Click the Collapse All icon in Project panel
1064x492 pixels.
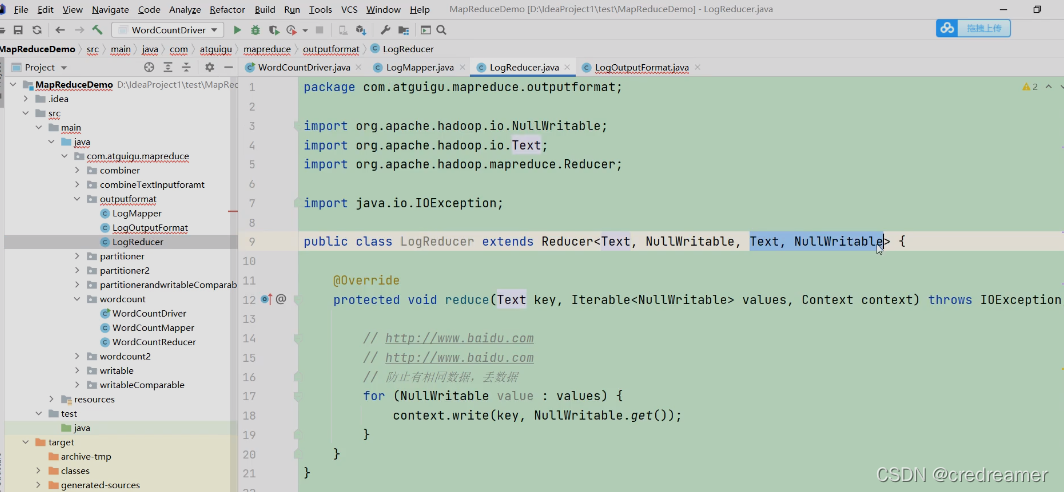(x=187, y=67)
